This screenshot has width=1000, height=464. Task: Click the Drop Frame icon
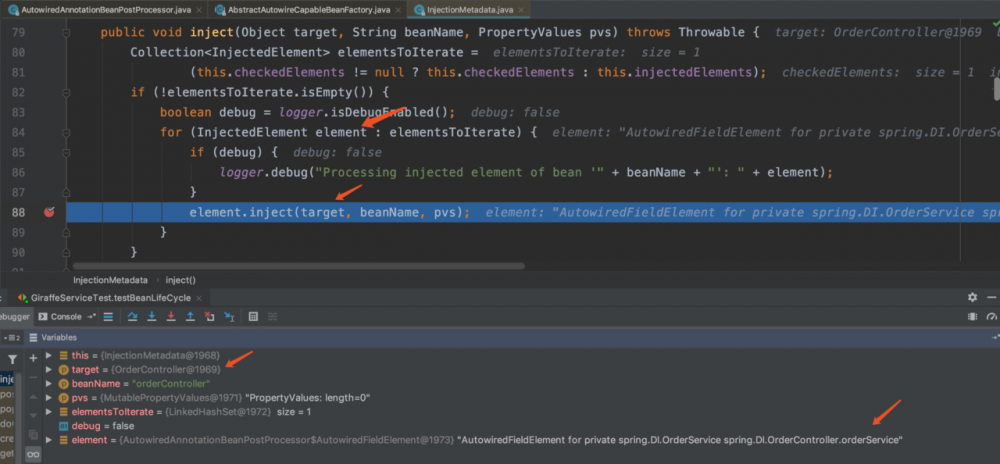[209, 316]
